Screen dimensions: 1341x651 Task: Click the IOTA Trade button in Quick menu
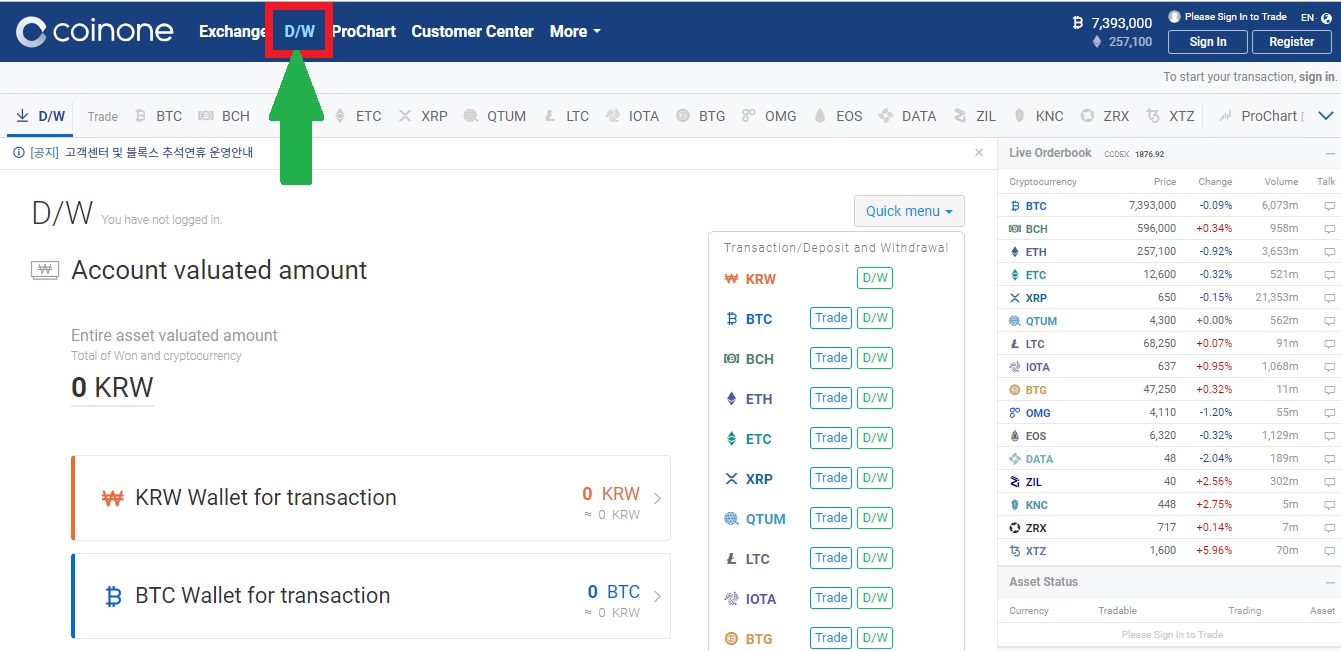[831, 599]
